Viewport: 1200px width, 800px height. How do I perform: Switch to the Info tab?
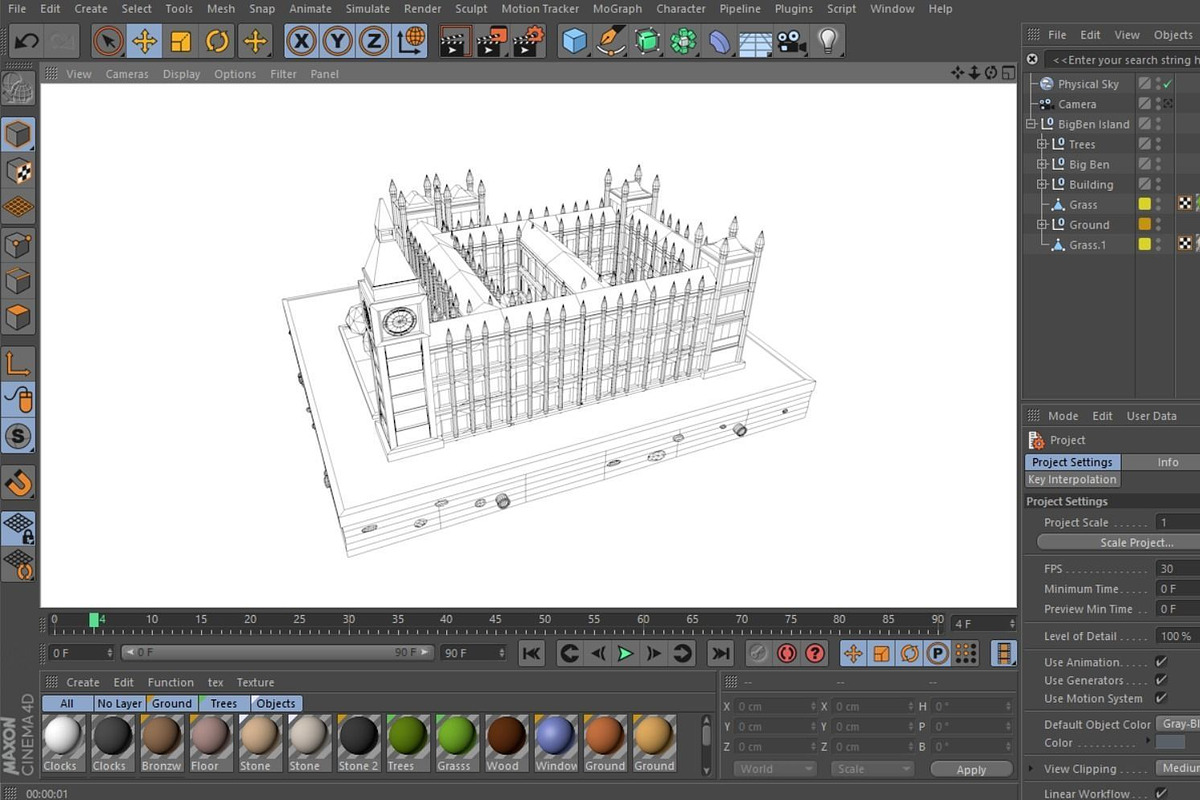tap(1168, 462)
